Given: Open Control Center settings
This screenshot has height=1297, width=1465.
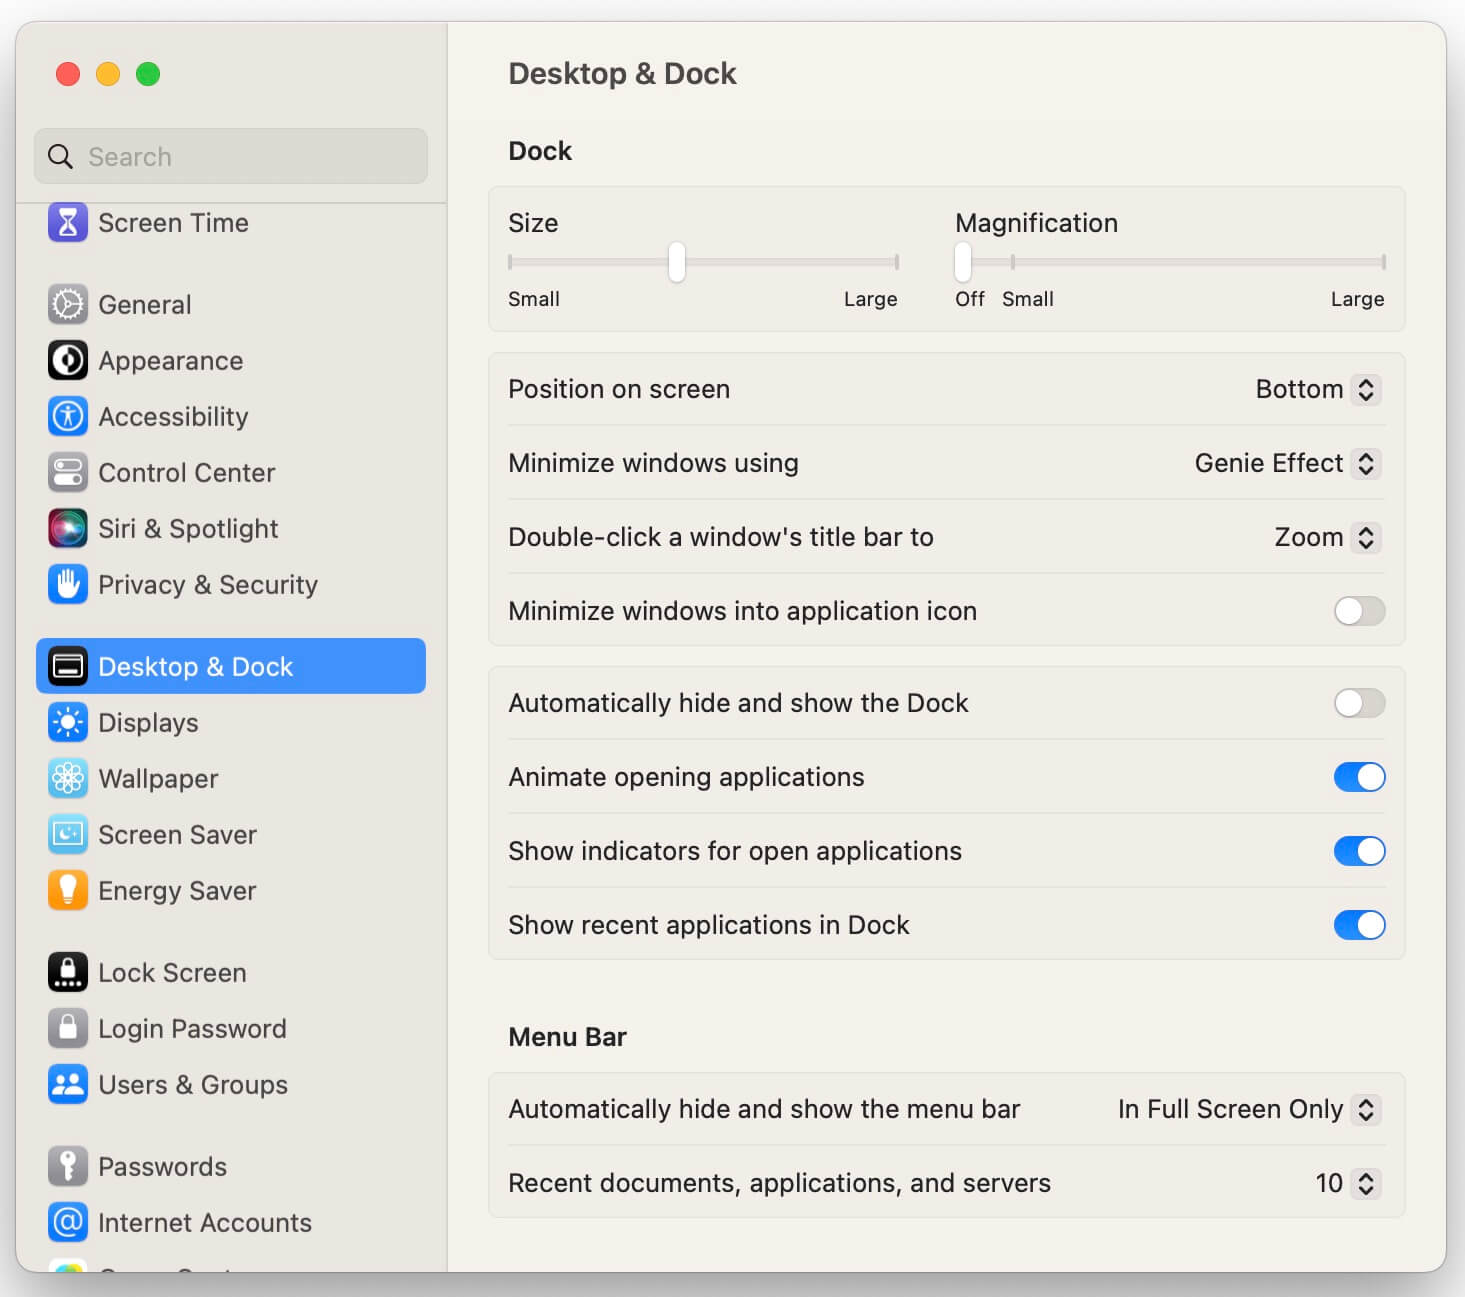Looking at the screenshot, I should (x=67, y=472).
